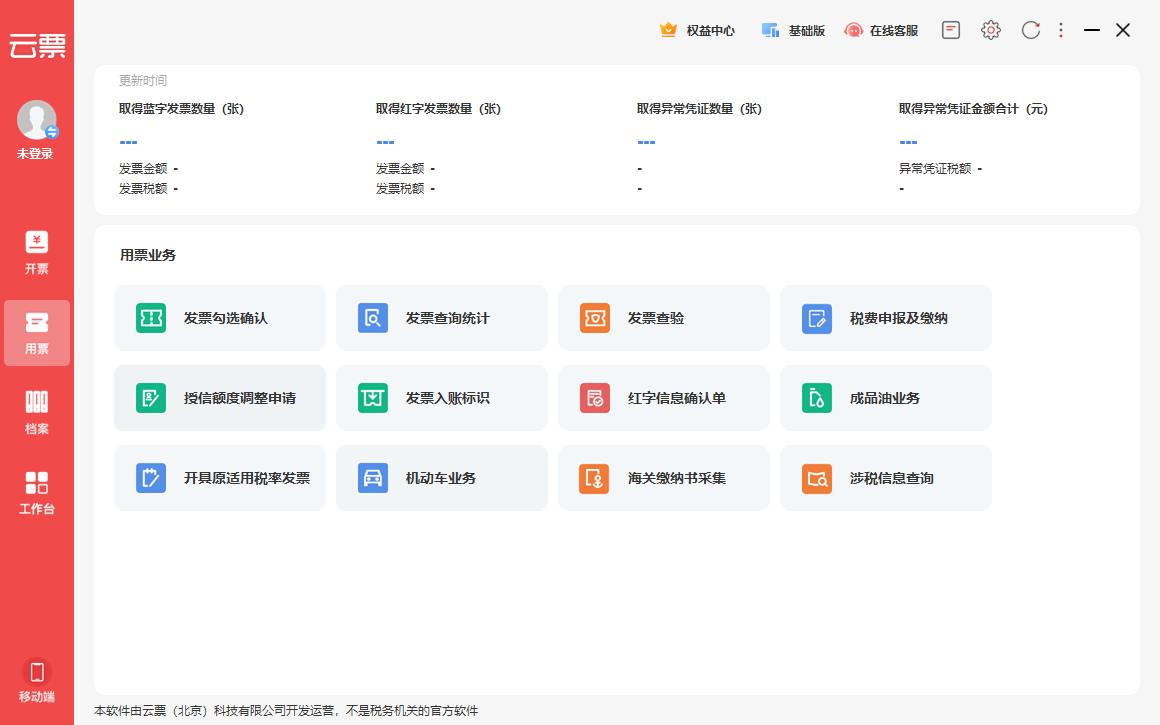The width and height of the screenshot is (1160, 725).
Task: Go to the 工作台 sidebar section
Action: 37,493
